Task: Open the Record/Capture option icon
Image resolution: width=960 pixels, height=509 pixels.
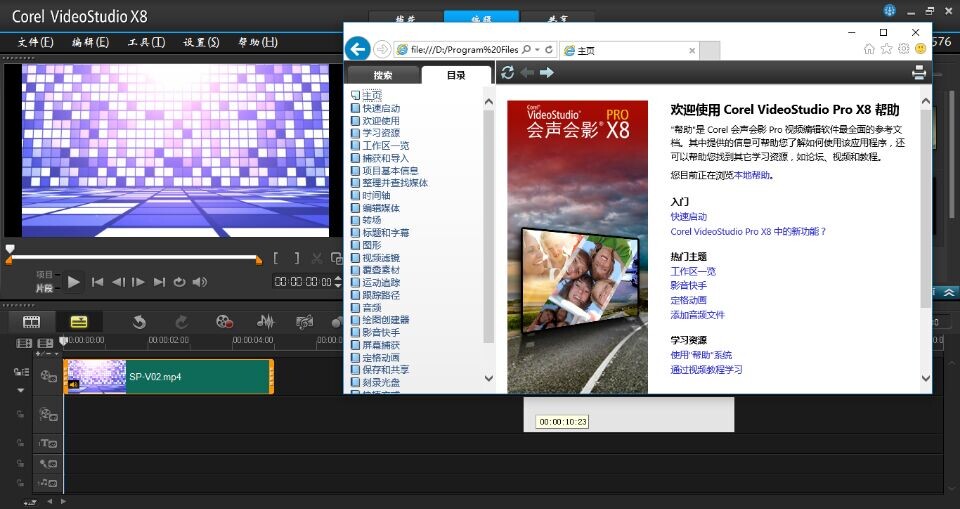Action: point(224,322)
